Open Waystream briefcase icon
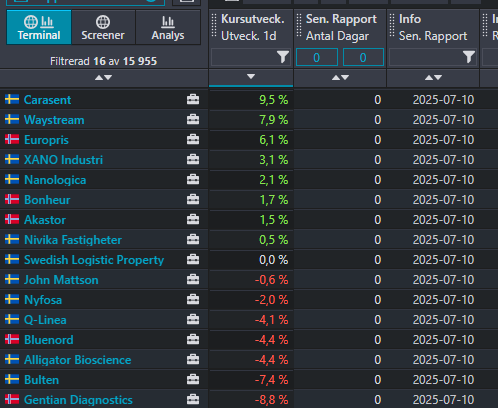The image size is (498, 408). 193,119
